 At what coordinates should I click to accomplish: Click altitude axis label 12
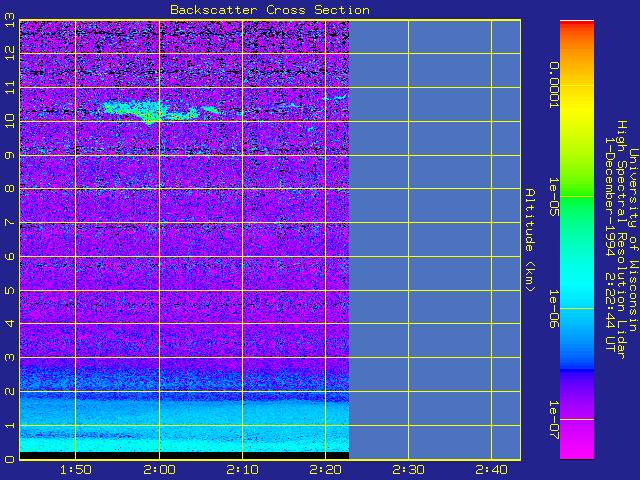pos(10,53)
